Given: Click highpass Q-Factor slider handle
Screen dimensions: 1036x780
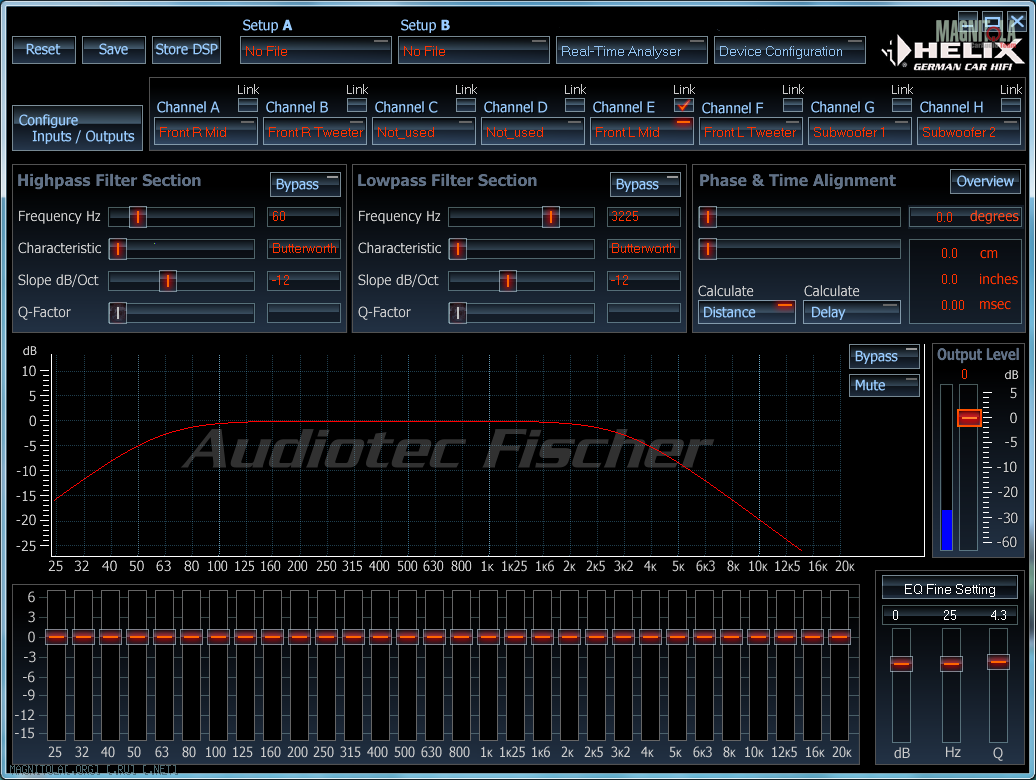Looking at the screenshot, I should [118, 313].
